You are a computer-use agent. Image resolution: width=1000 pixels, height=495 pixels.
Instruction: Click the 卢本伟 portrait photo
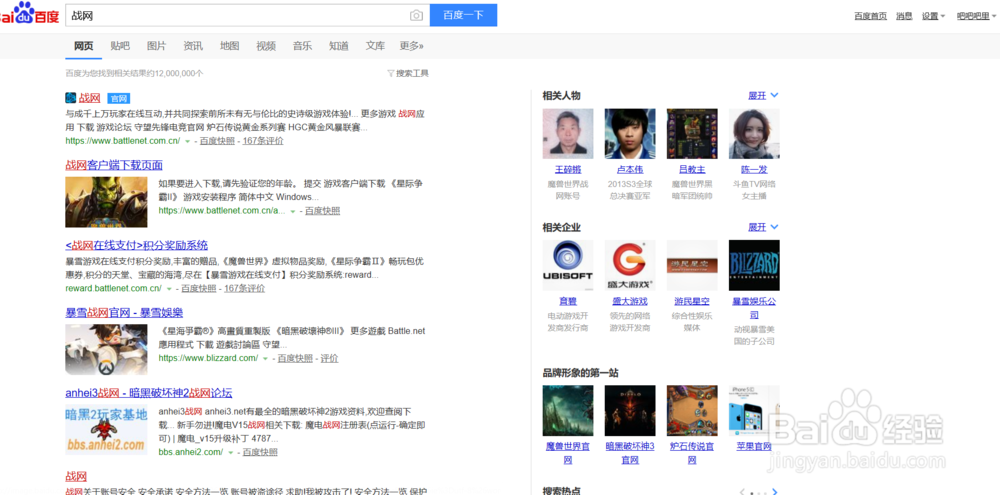[630, 133]
